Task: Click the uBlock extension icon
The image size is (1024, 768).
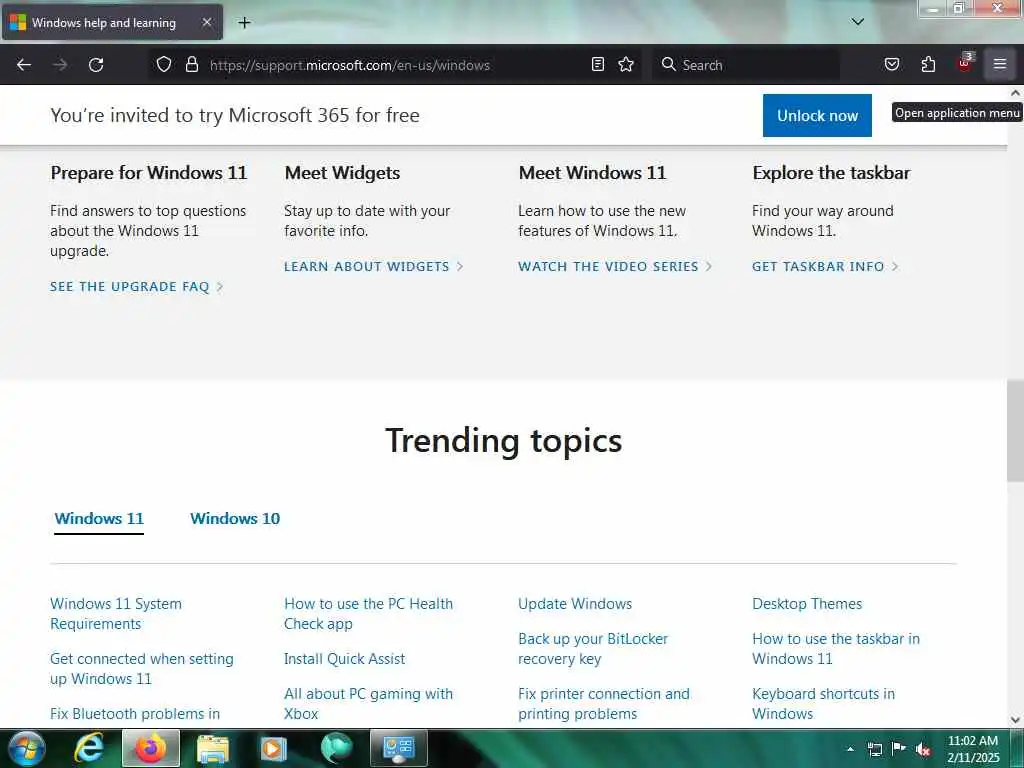Action: [965, 63]
